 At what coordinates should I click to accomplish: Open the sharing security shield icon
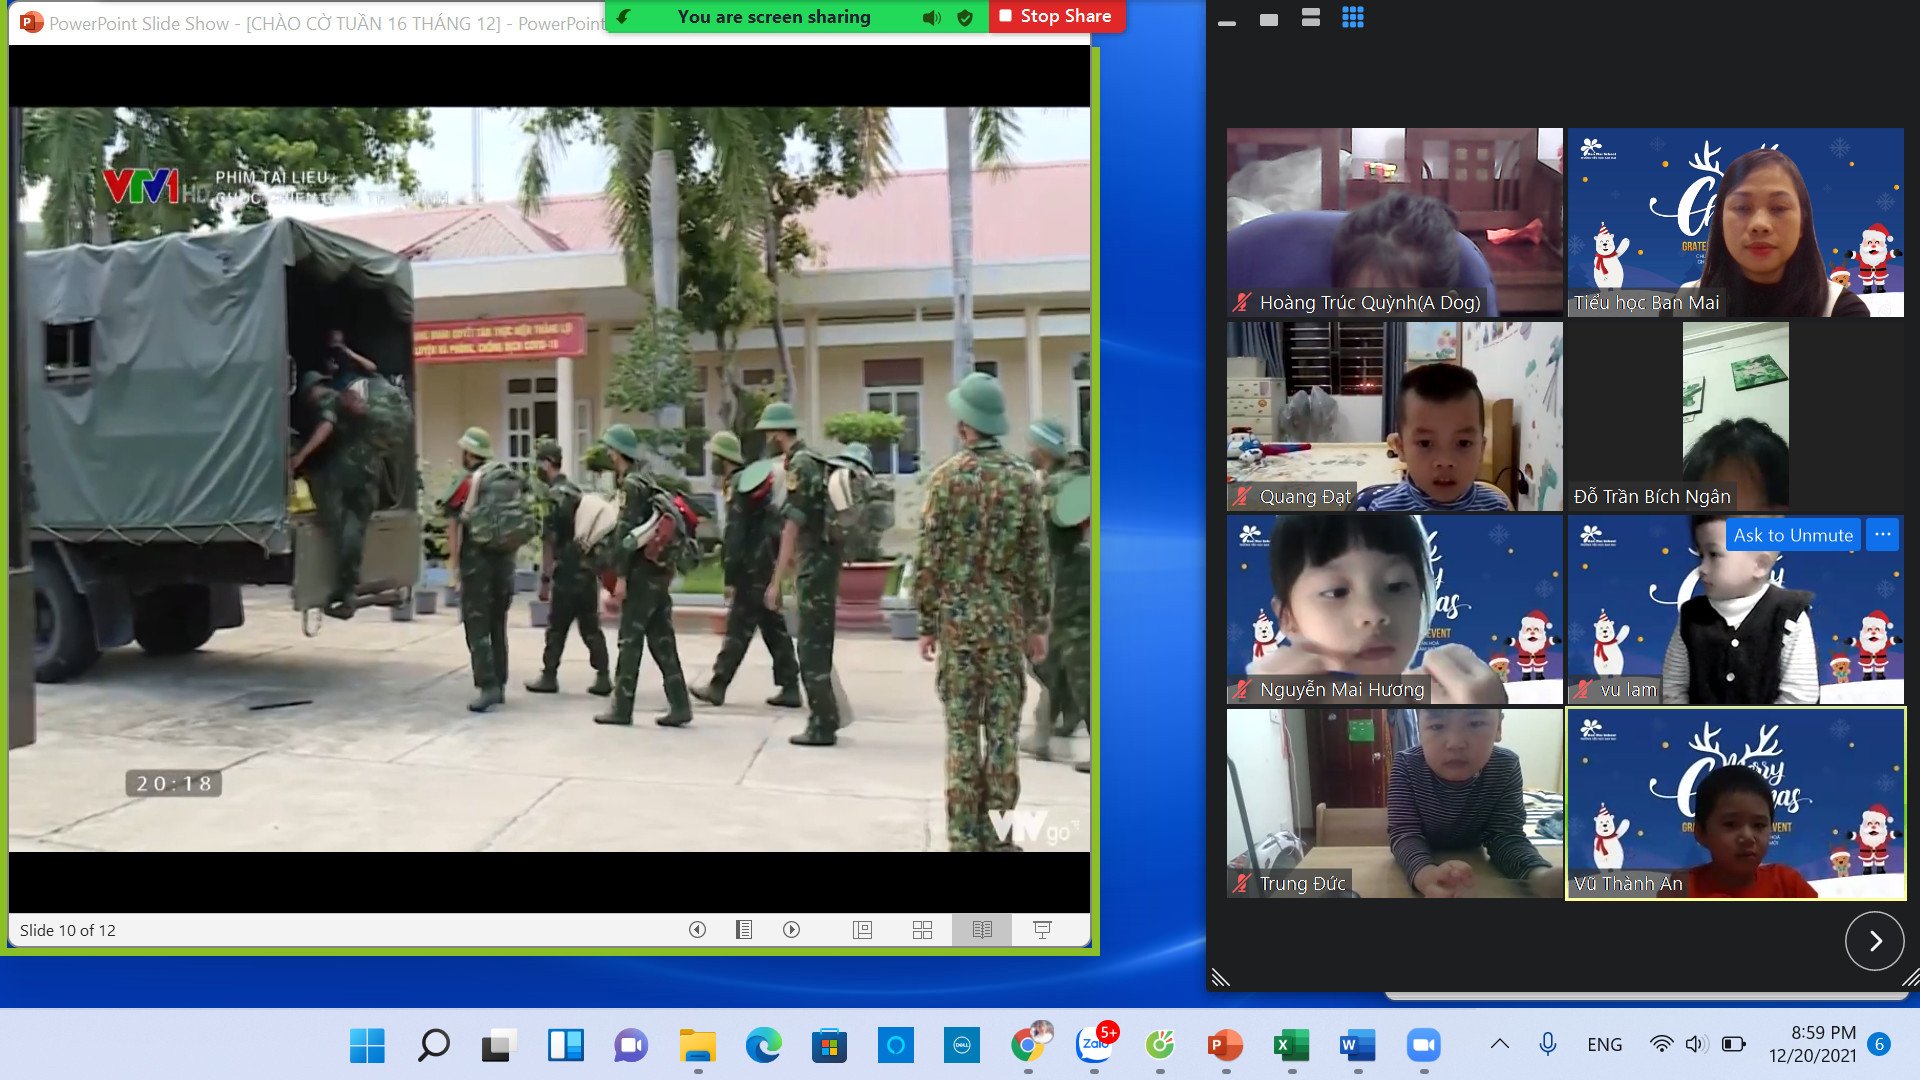964,17
